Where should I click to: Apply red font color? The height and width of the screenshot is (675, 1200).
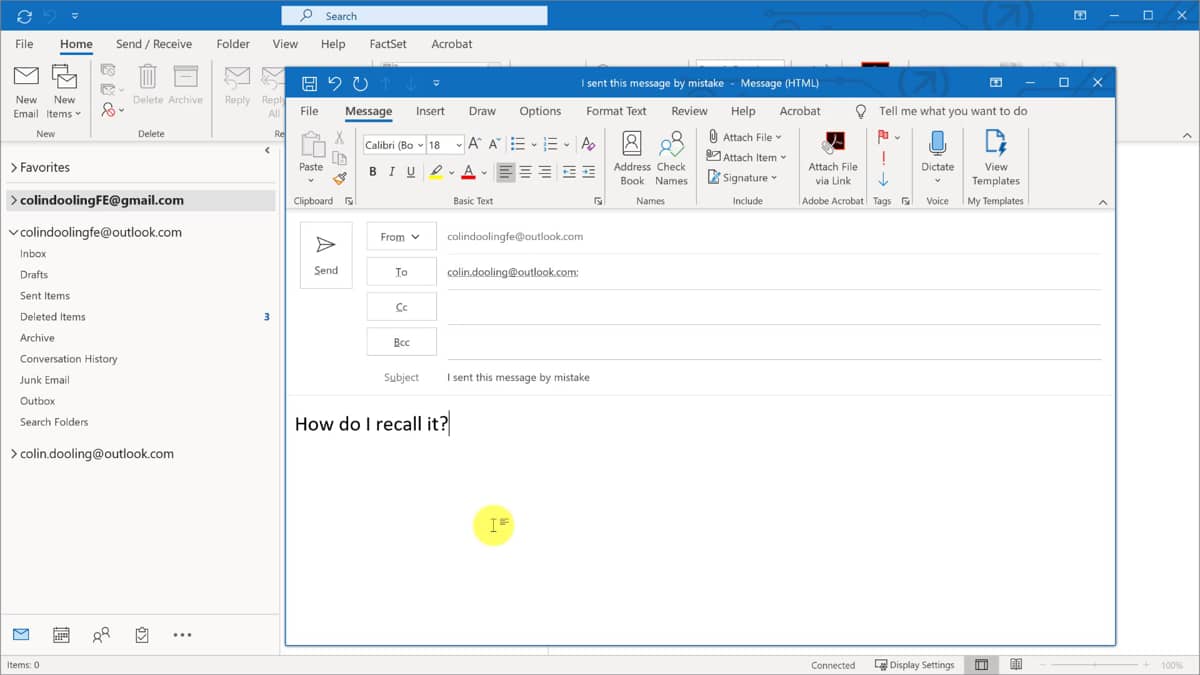click(468, 172)
